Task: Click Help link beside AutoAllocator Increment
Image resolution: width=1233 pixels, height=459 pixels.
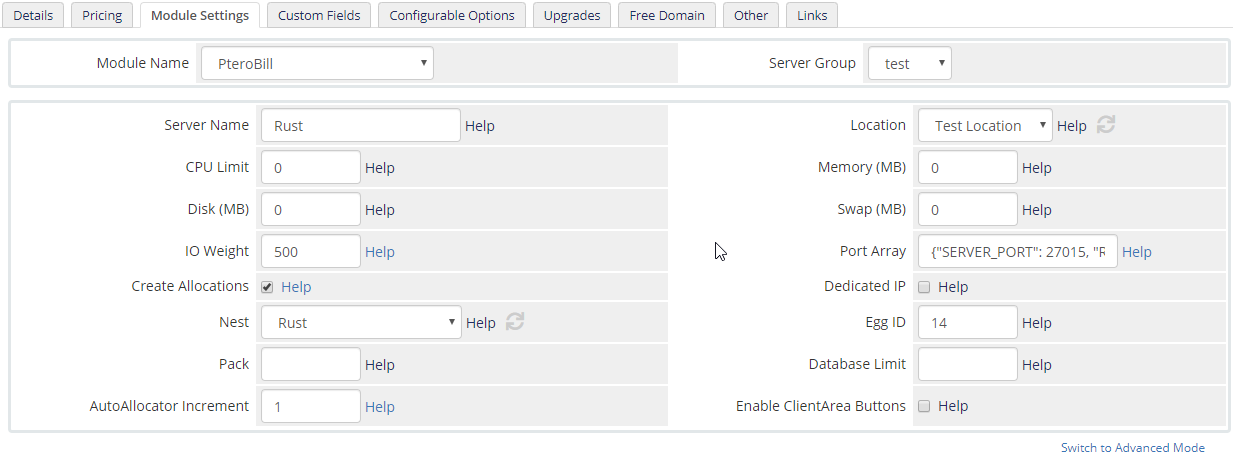Action: click(380, 407)
